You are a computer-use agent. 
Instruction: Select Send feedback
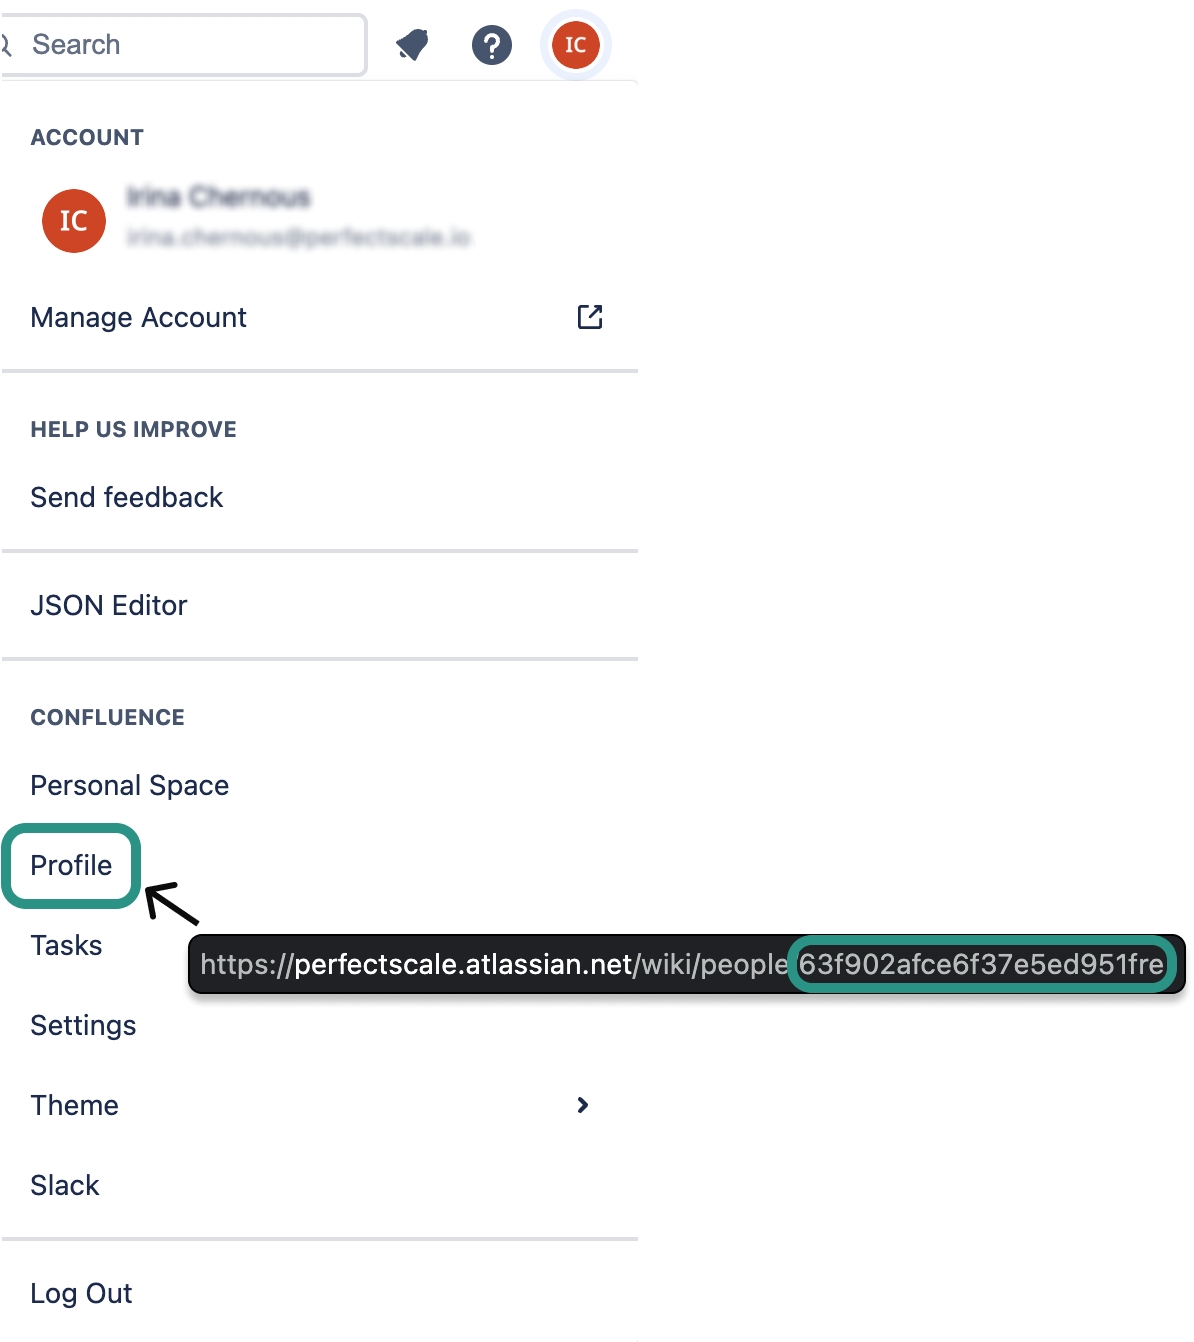[x=127, y=498]
